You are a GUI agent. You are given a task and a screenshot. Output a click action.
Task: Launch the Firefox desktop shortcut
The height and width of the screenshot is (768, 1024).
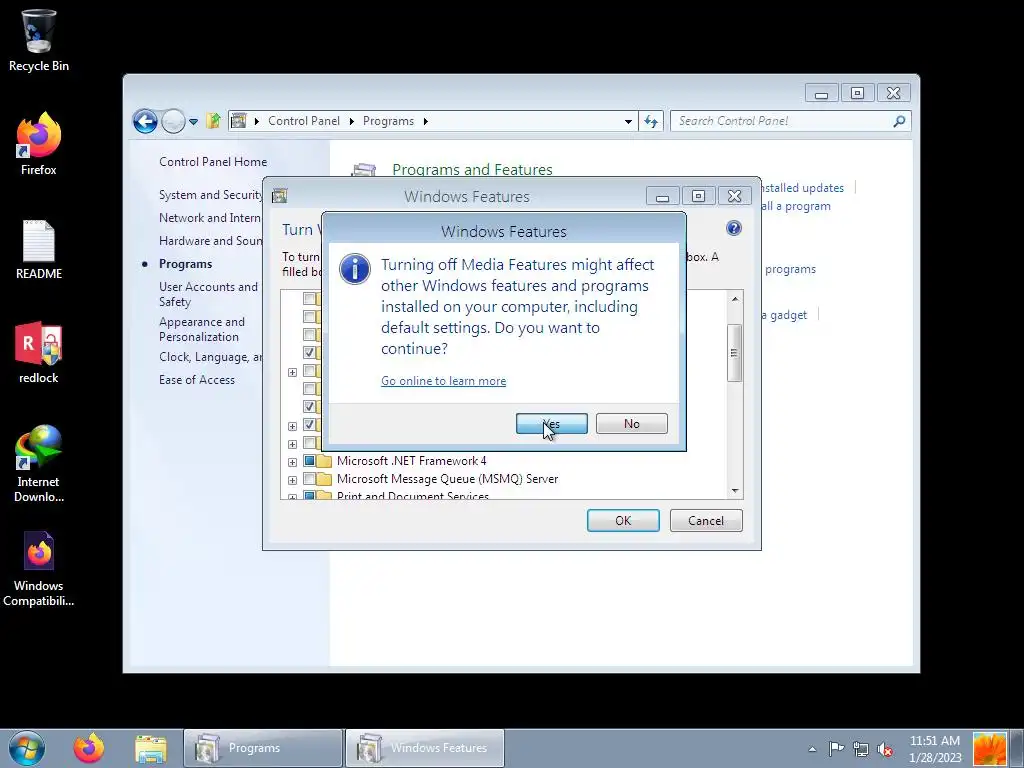[x=39, y=144]
